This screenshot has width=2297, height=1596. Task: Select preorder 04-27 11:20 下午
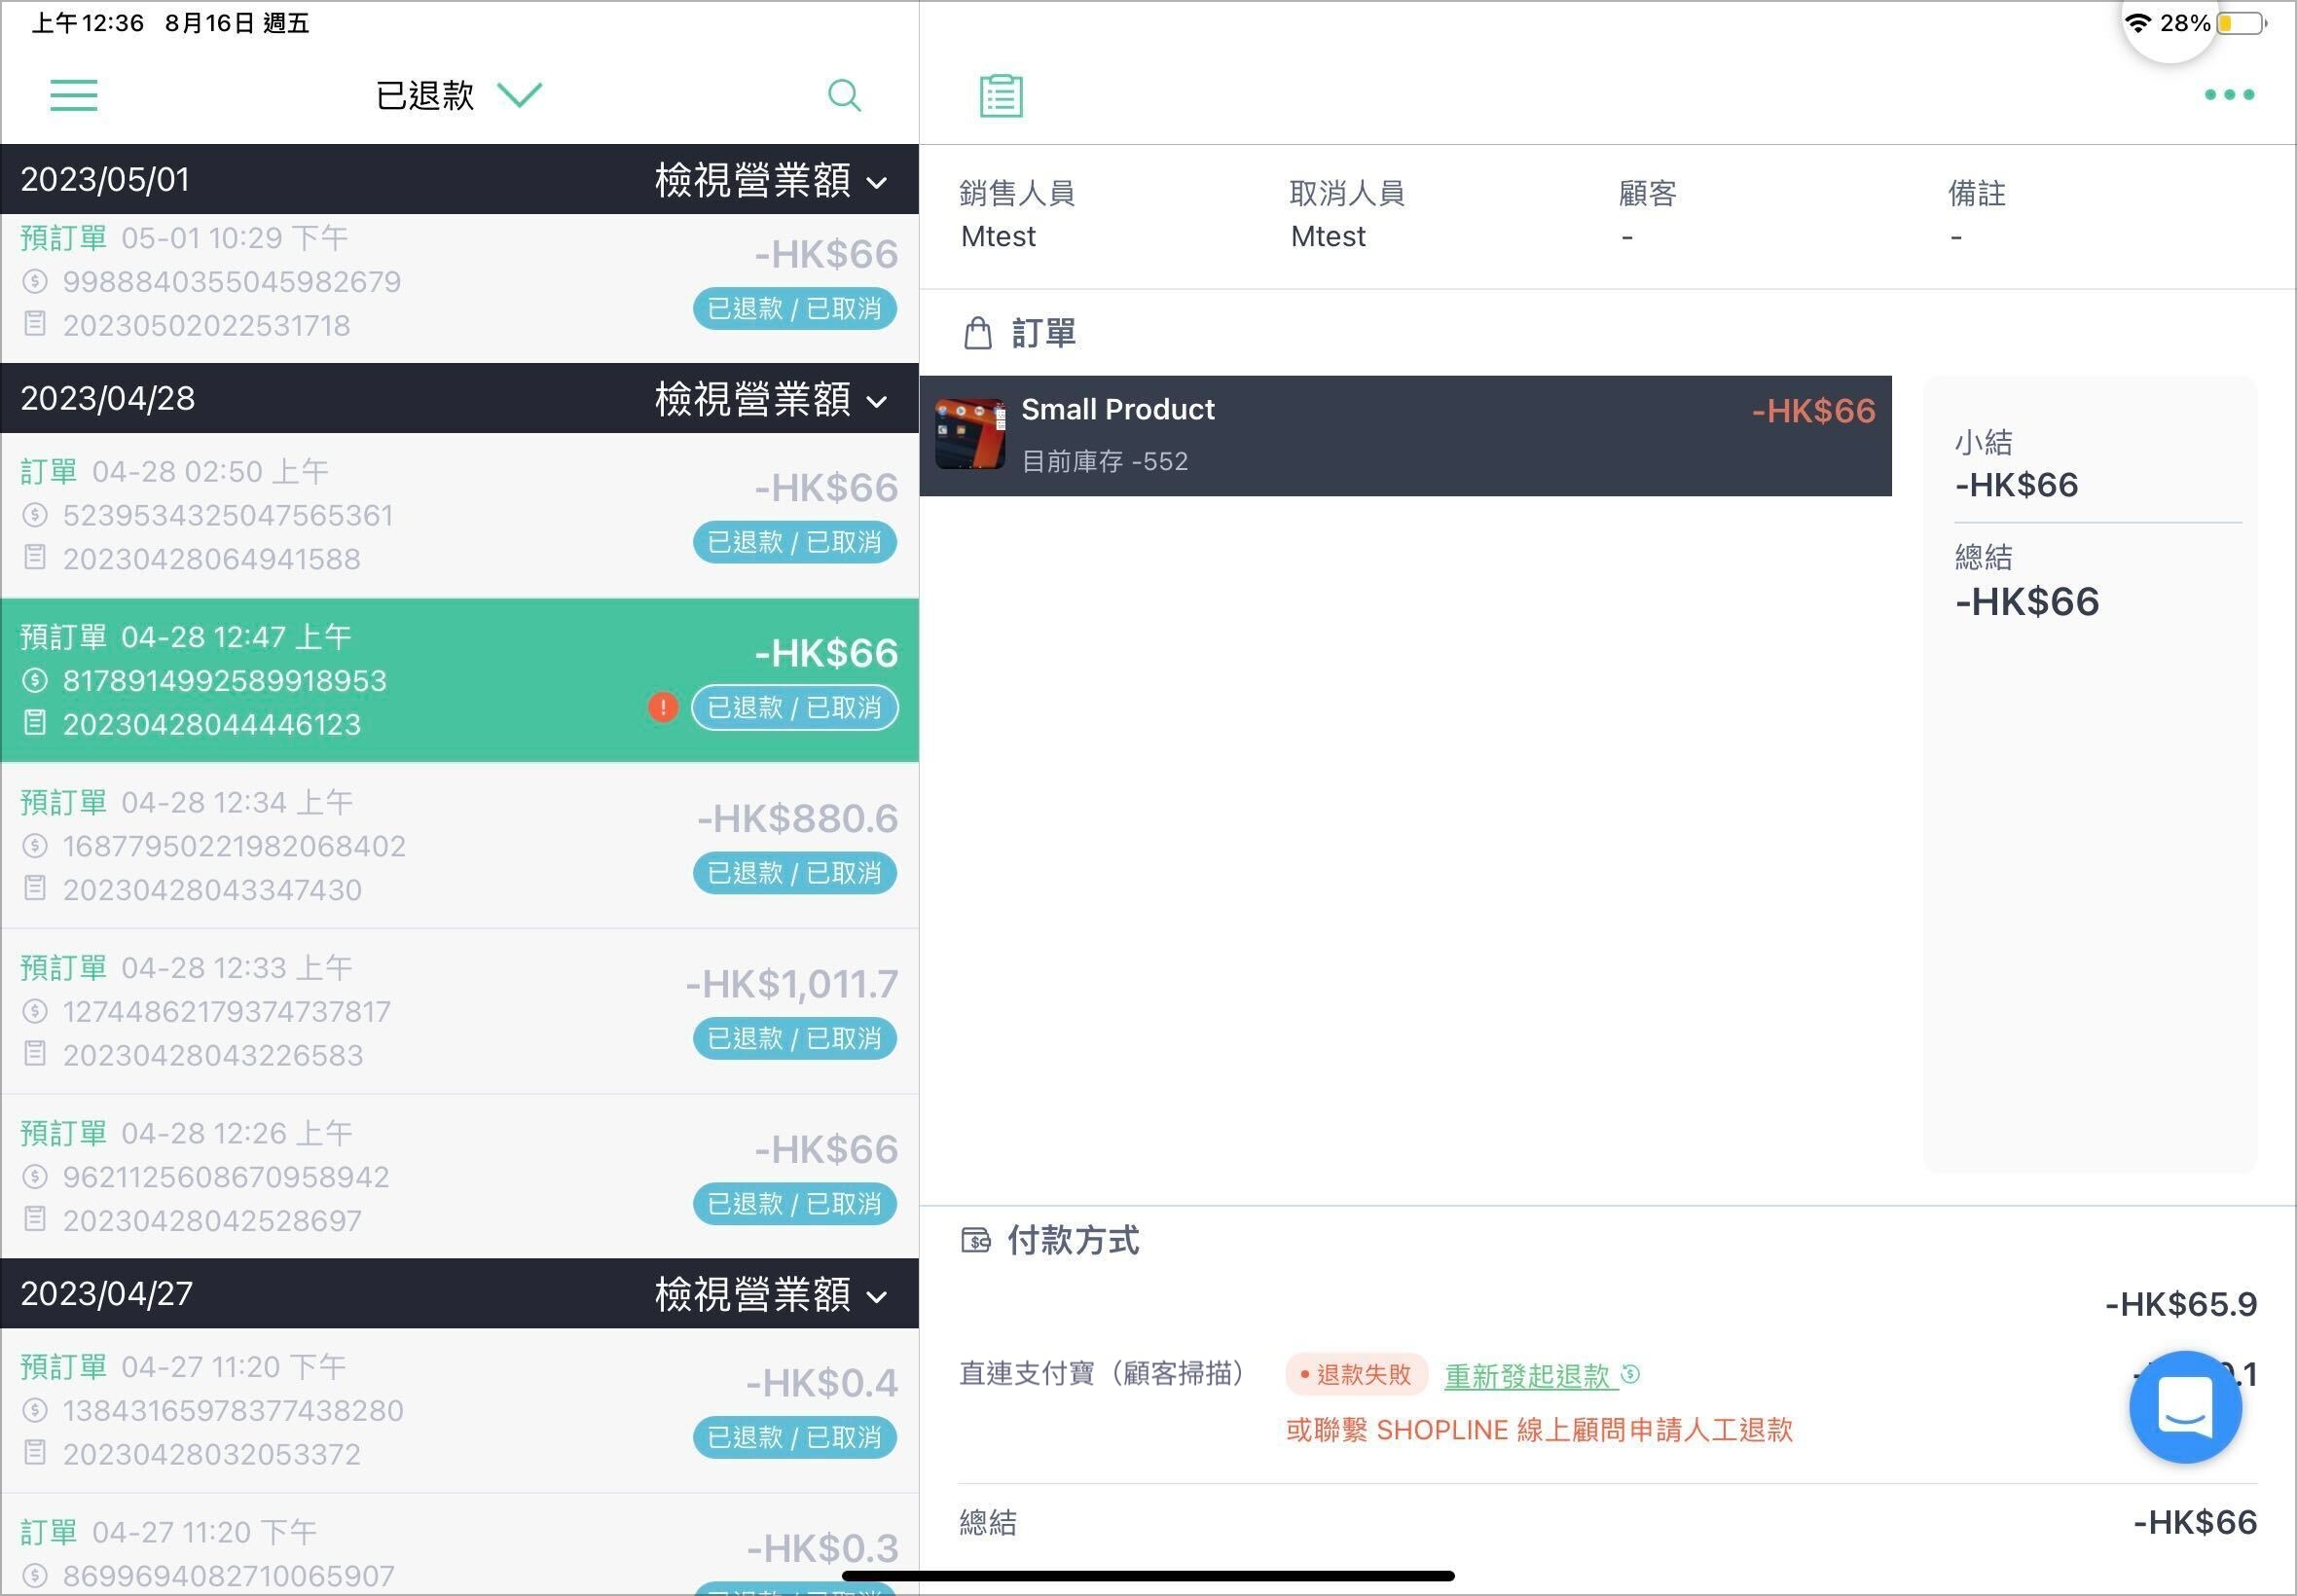point(459,1410)
